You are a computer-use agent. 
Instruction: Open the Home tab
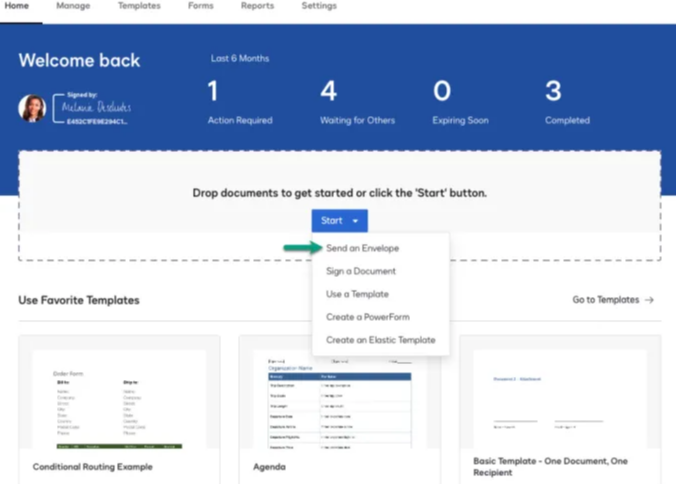[17, 6]
